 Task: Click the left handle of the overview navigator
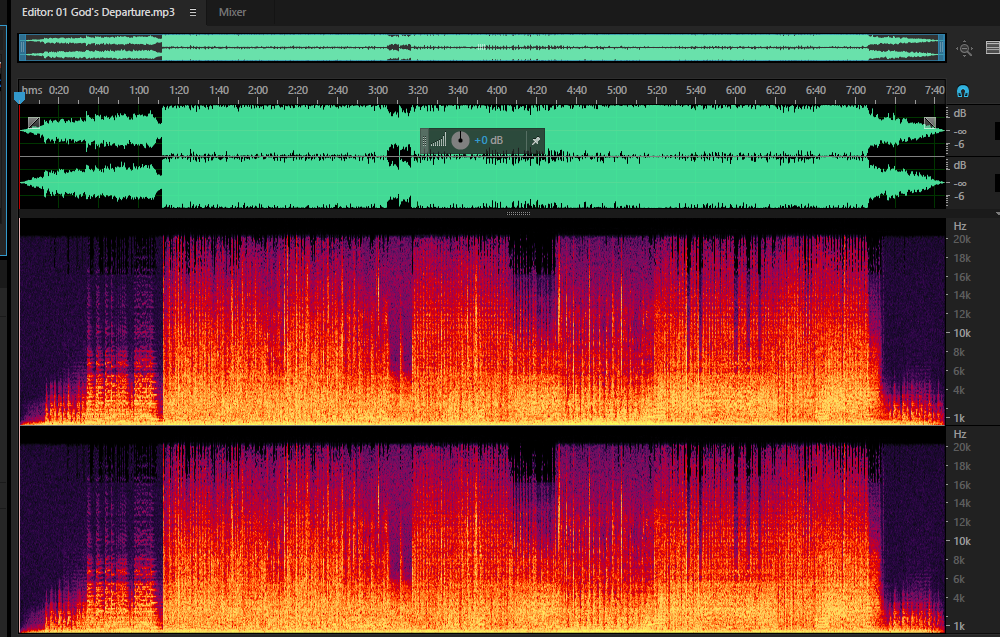[x=23, y=48]
